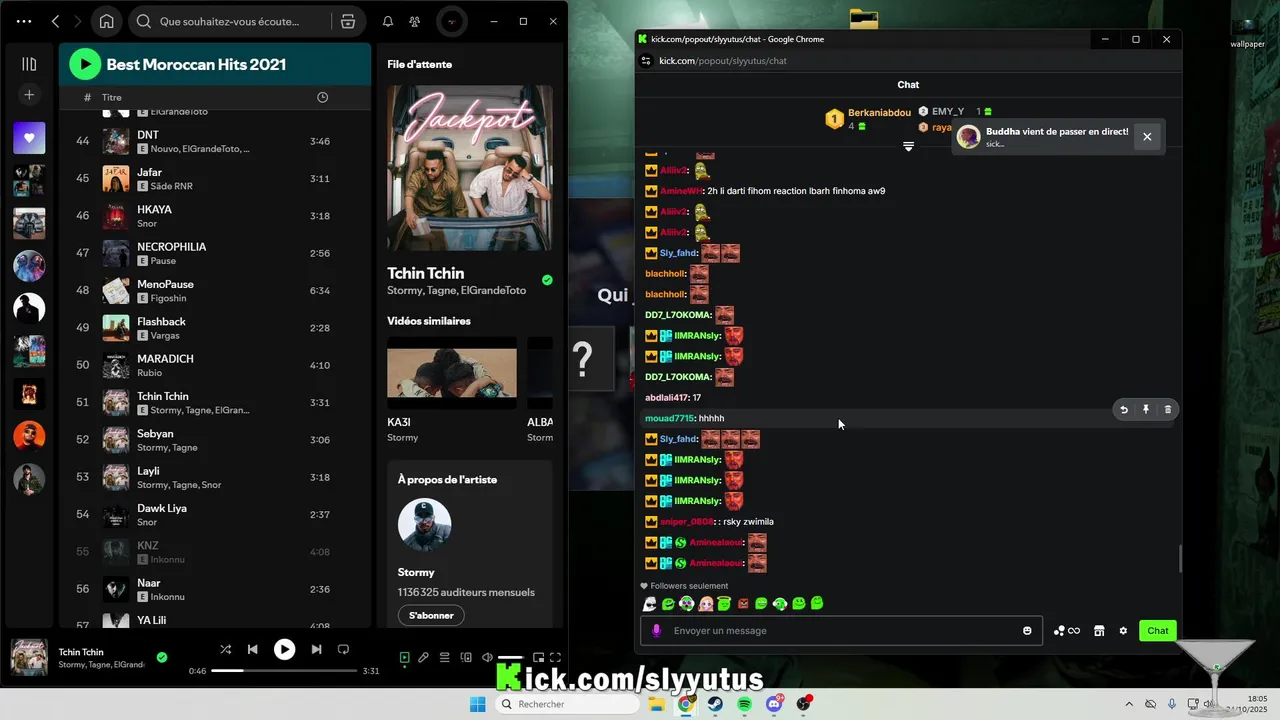Open channel points infinity icon
1280x720 pixels.
coord(1067,630)
